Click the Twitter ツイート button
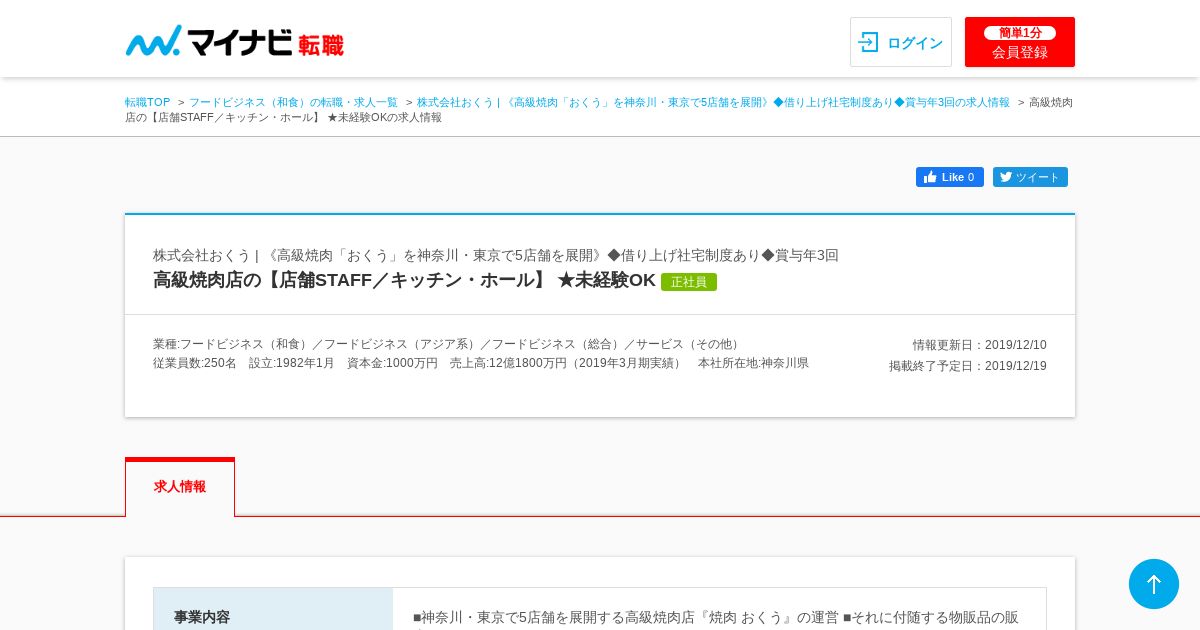This screenshot has height=630, width=1200. pos(1030,177)
